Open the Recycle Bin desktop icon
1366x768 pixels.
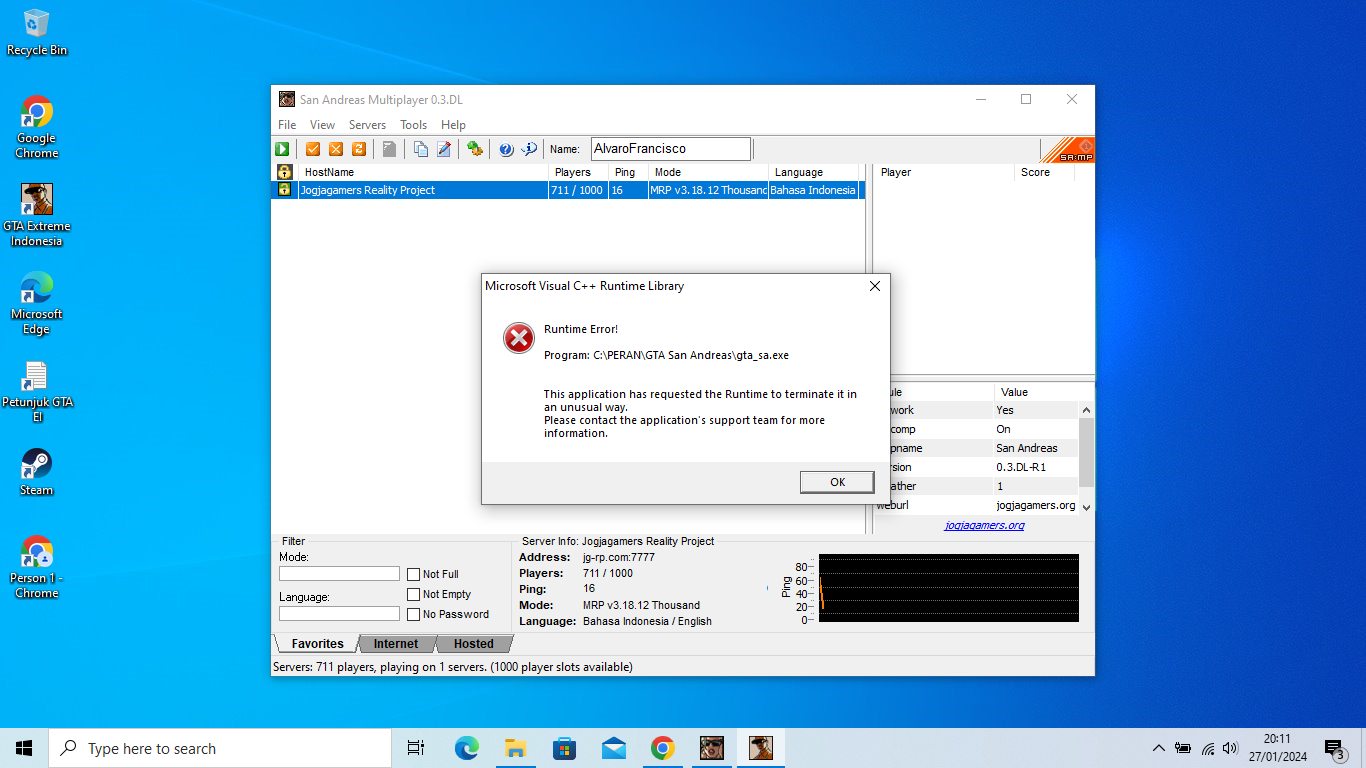tap(36, 32)
